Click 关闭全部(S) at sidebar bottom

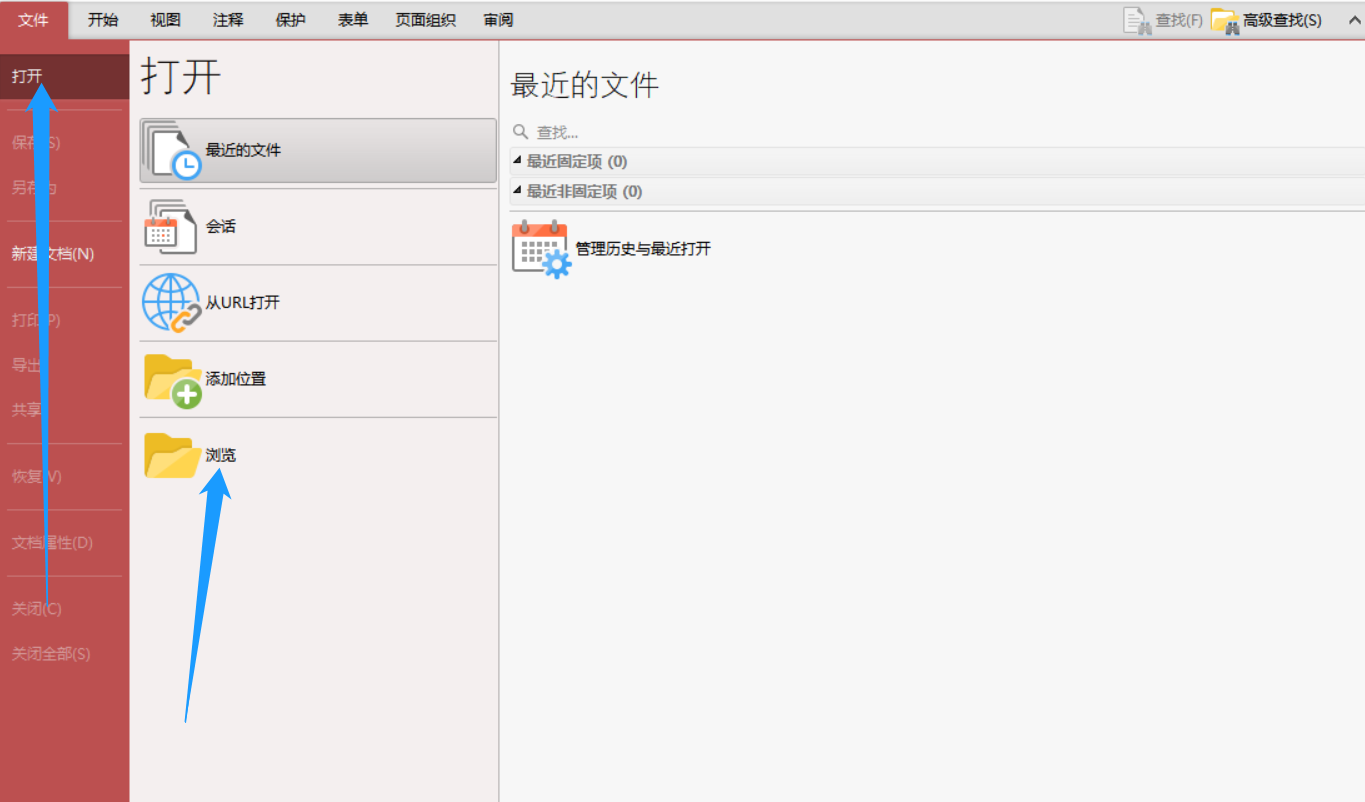(x=51, y=653)
